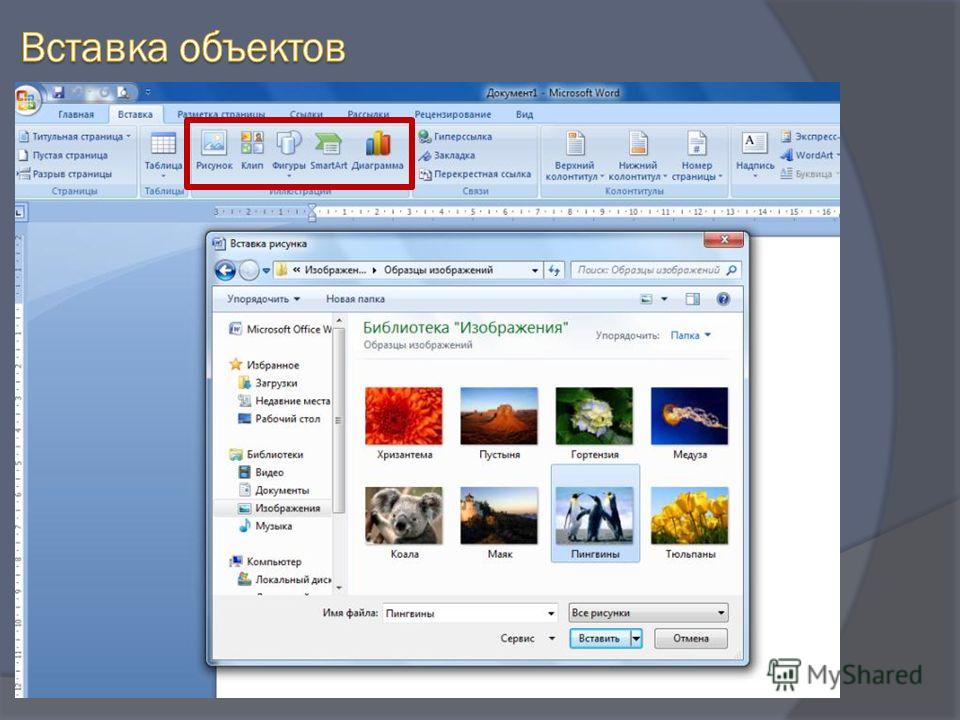Add a Закладка bookmark
The image size is (960, 720).
pos(447,156)
